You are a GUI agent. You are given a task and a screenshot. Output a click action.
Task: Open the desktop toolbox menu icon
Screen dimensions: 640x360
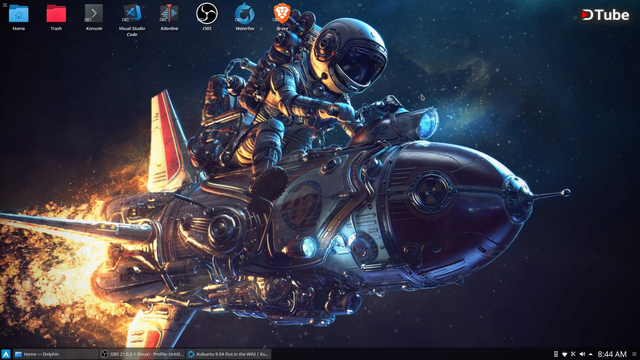(4, 4)
